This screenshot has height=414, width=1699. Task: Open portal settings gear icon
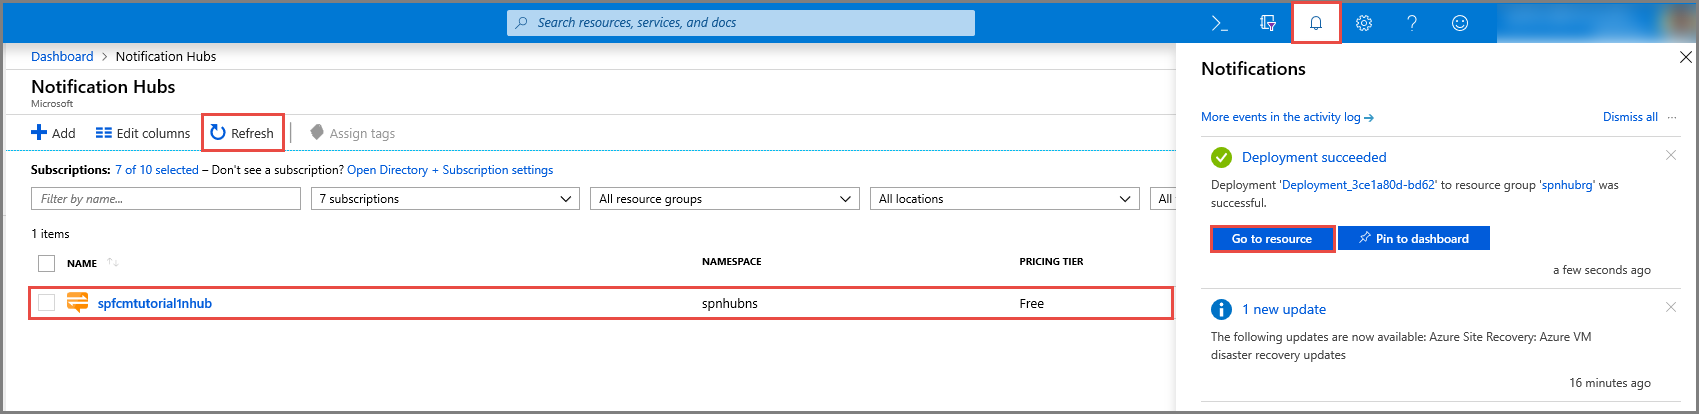1364,23
